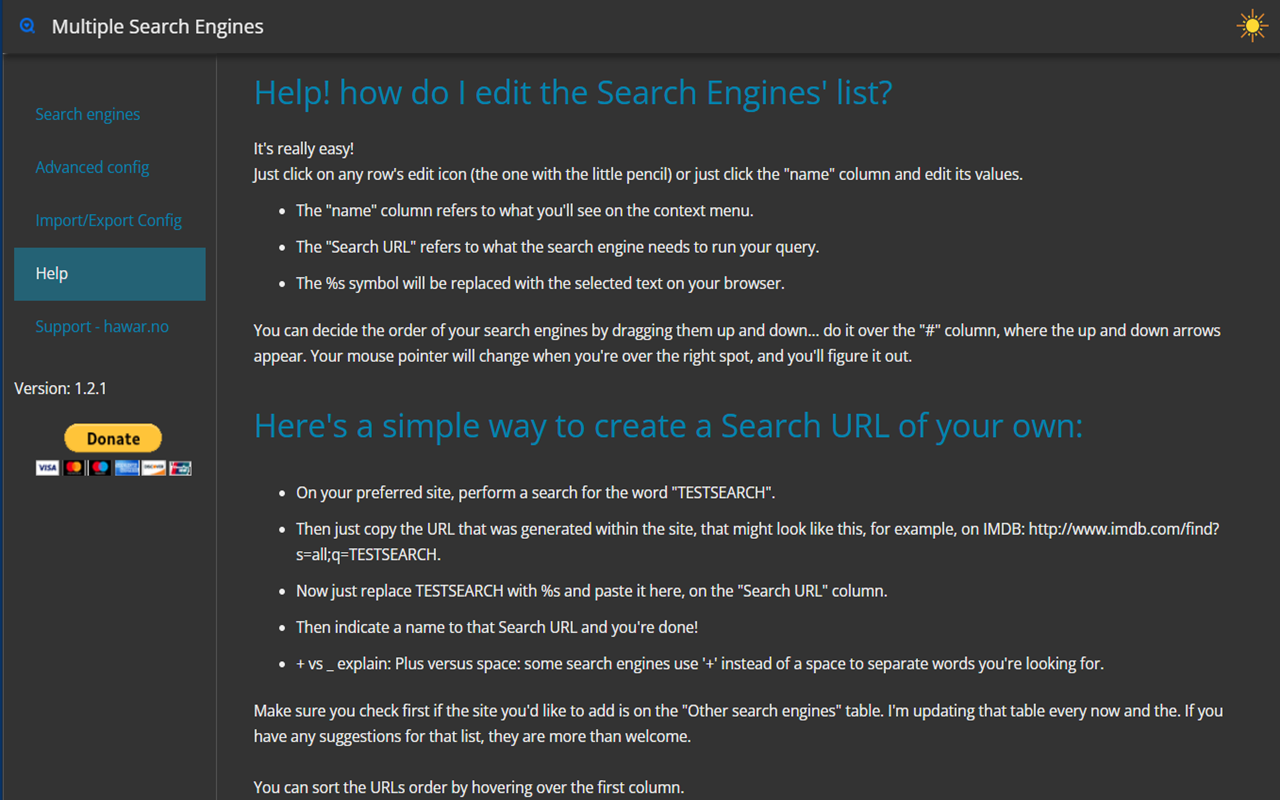Click the Search URL creation heading

point(667,425)
